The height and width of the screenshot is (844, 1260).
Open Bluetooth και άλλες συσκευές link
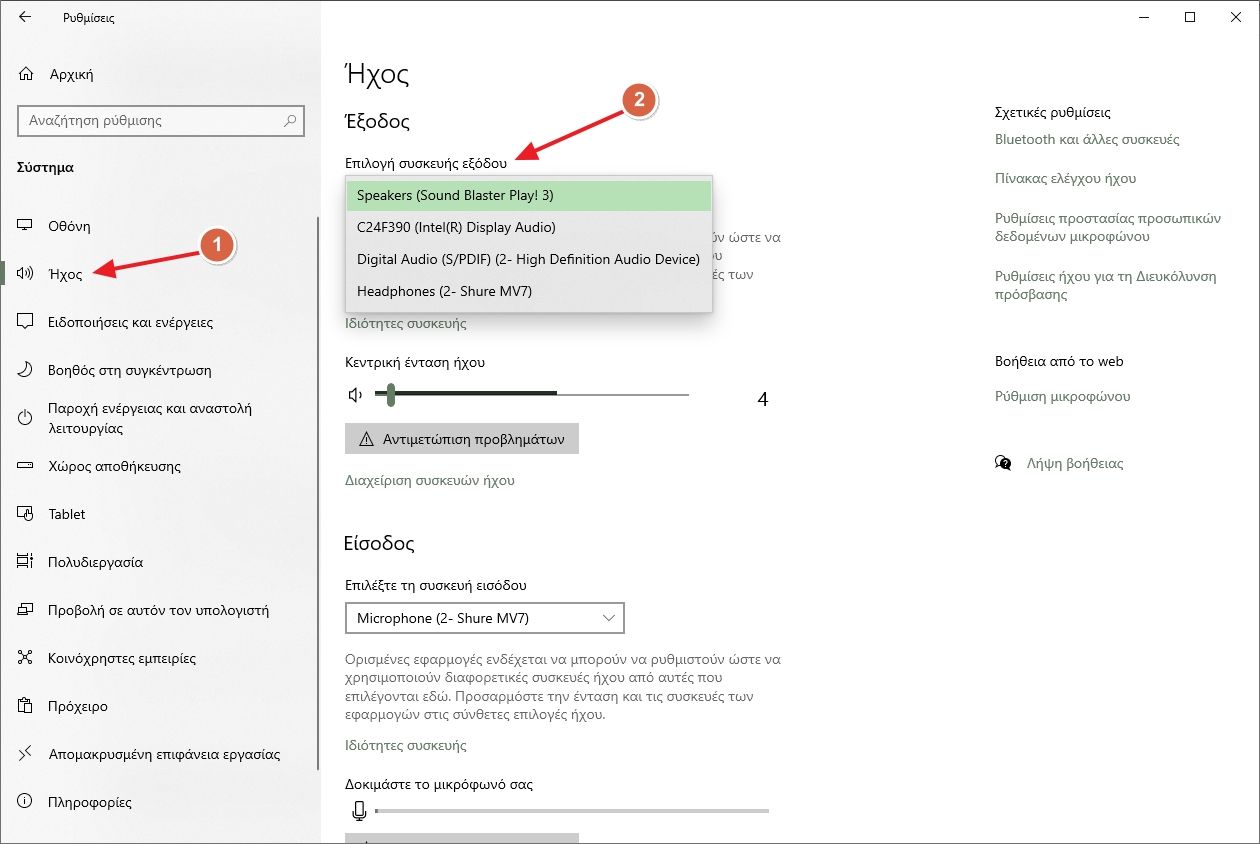[1087, 139]
